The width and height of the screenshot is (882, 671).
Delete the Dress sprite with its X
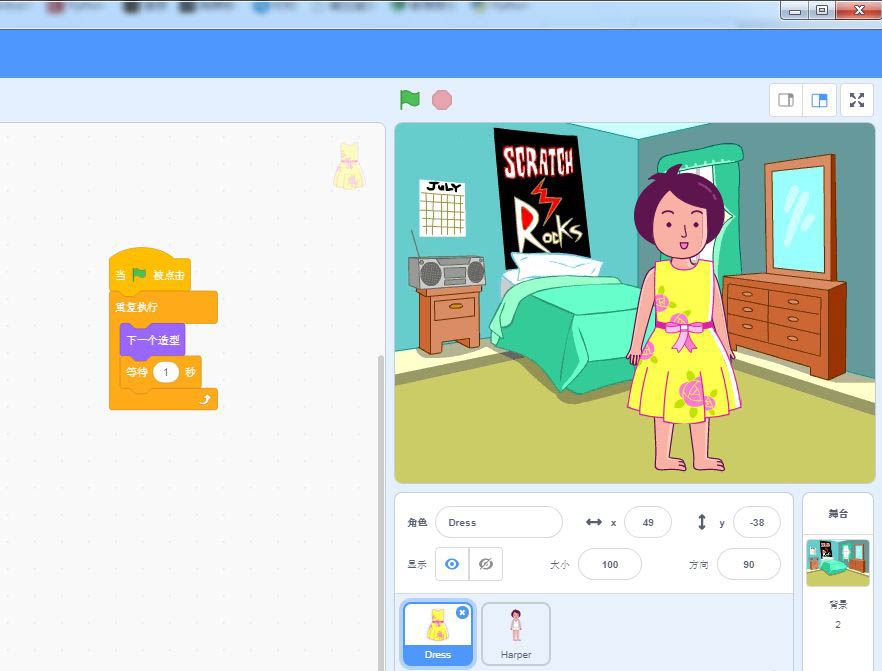tap(462, 612)
